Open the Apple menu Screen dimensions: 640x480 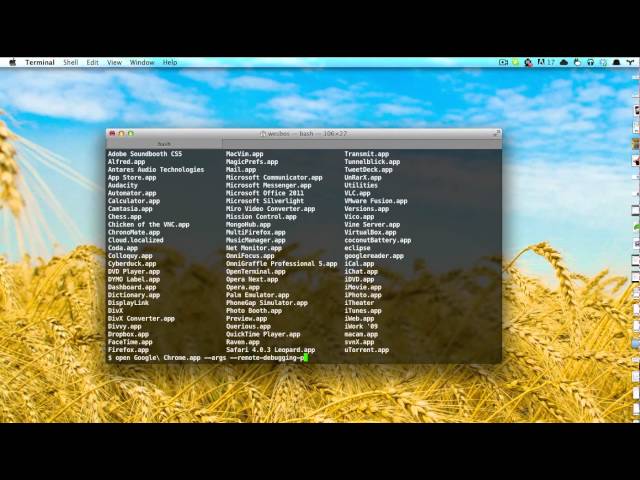pyautogui.click(x=13, y=62)
